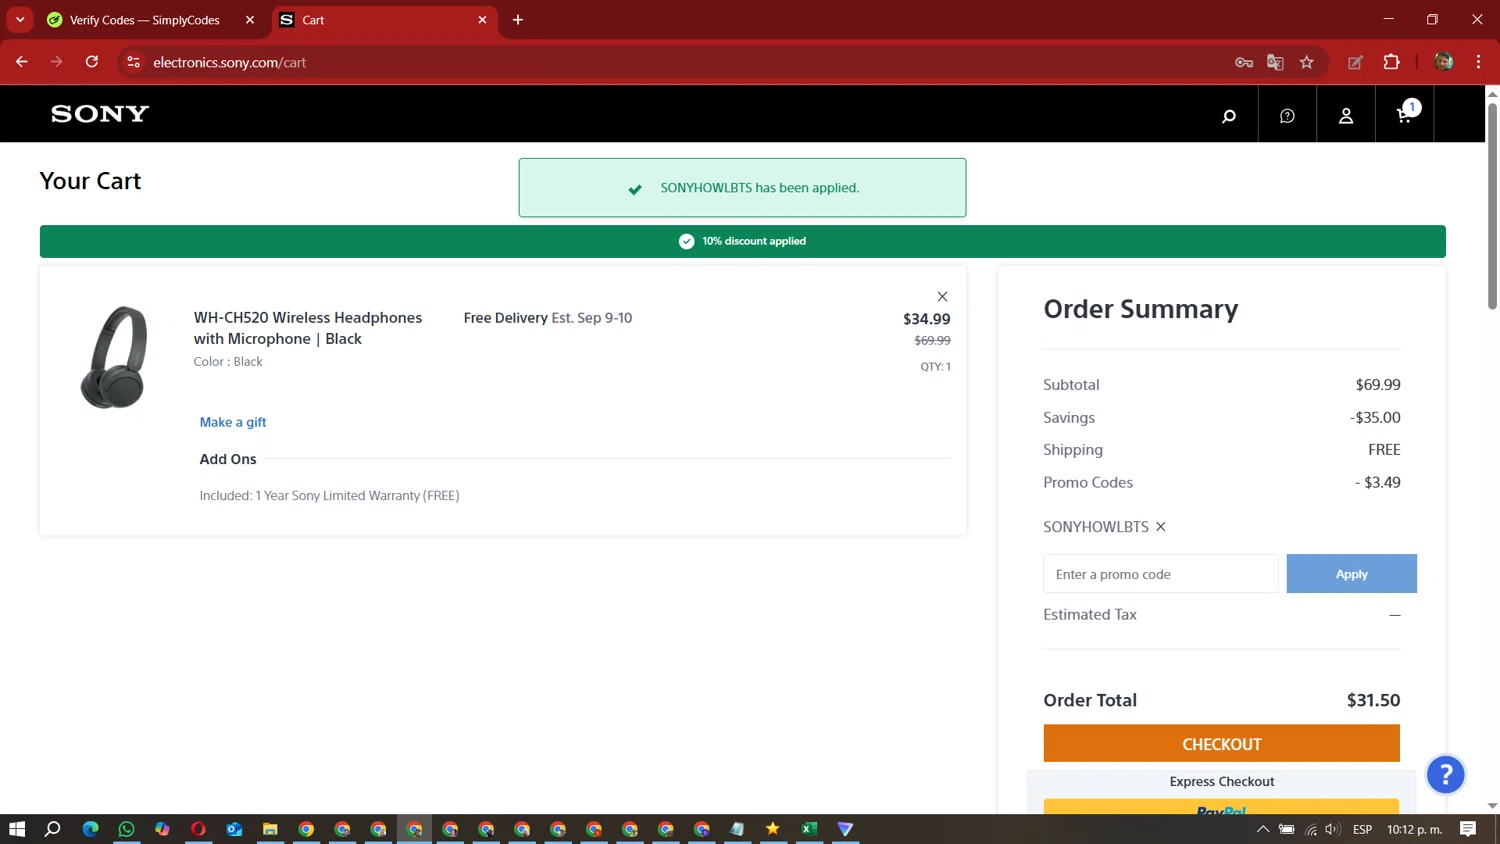Click the blue floating help question button
1500x844 pixels.
pos(1445,774)
